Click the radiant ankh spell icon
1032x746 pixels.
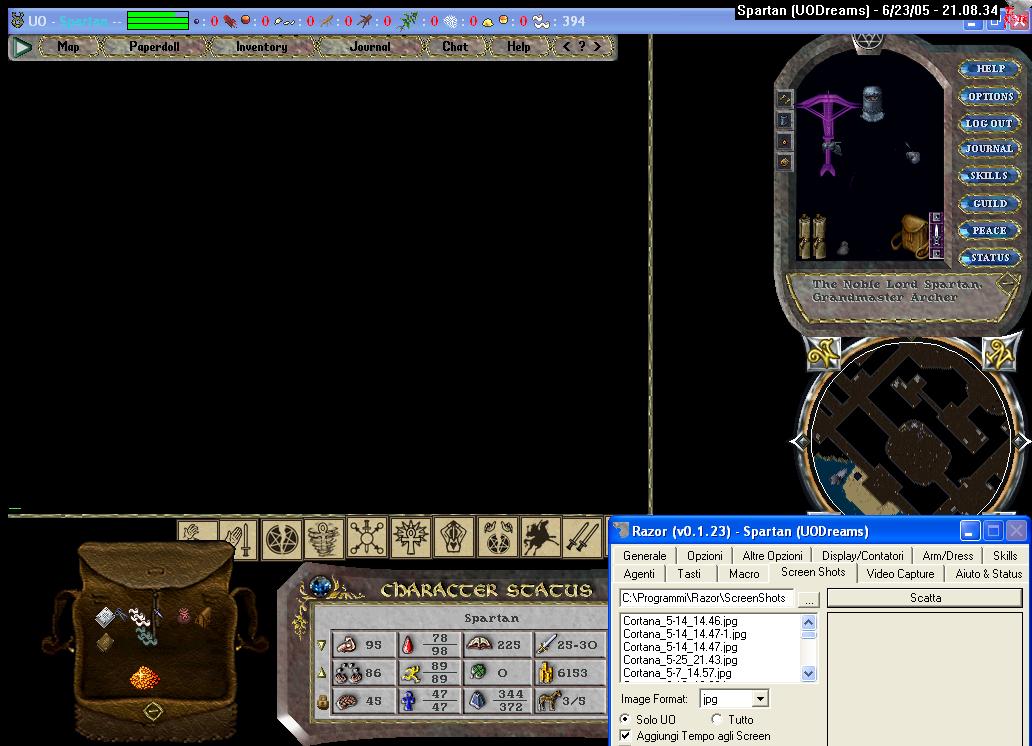tap(411, 537)
